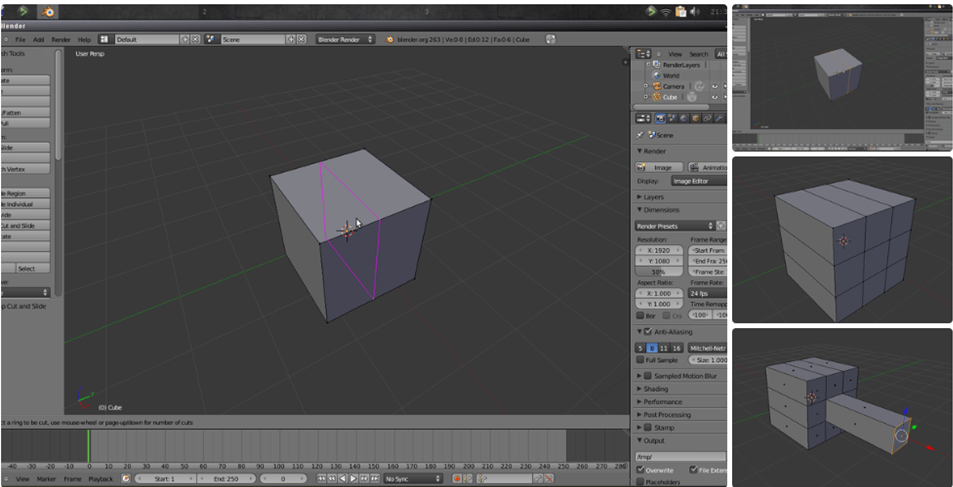
Task: Click the Camera data icon in the outliner
Action: tap(699, 86)
